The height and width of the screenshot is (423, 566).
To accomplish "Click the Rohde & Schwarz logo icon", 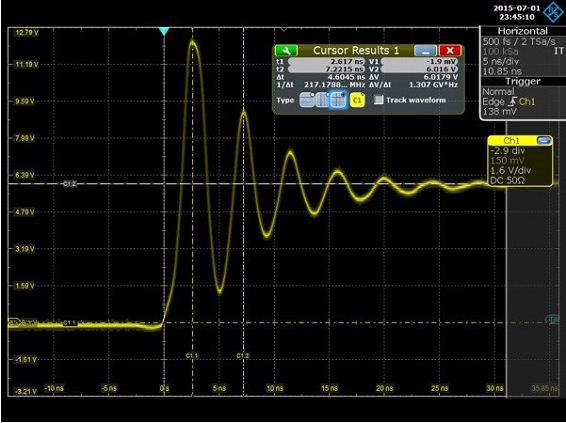I will click(553, 11).
